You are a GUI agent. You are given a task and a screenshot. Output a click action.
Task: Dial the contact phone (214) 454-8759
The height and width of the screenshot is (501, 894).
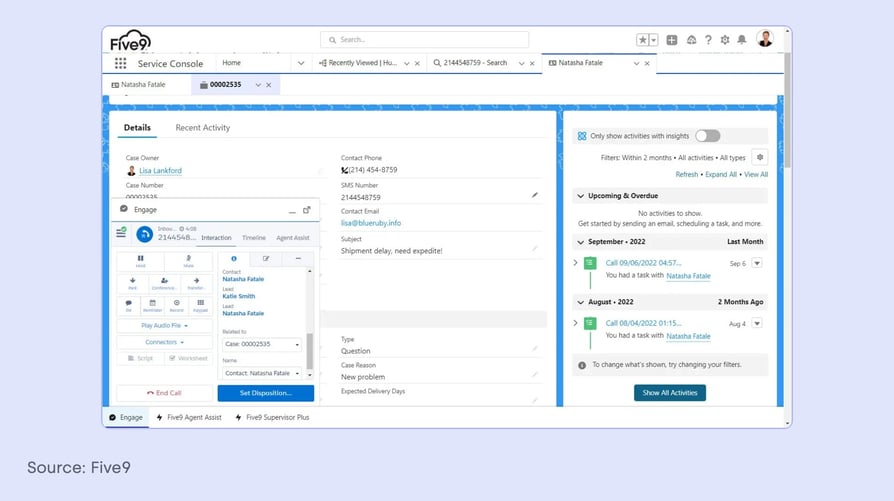[369, 170]
